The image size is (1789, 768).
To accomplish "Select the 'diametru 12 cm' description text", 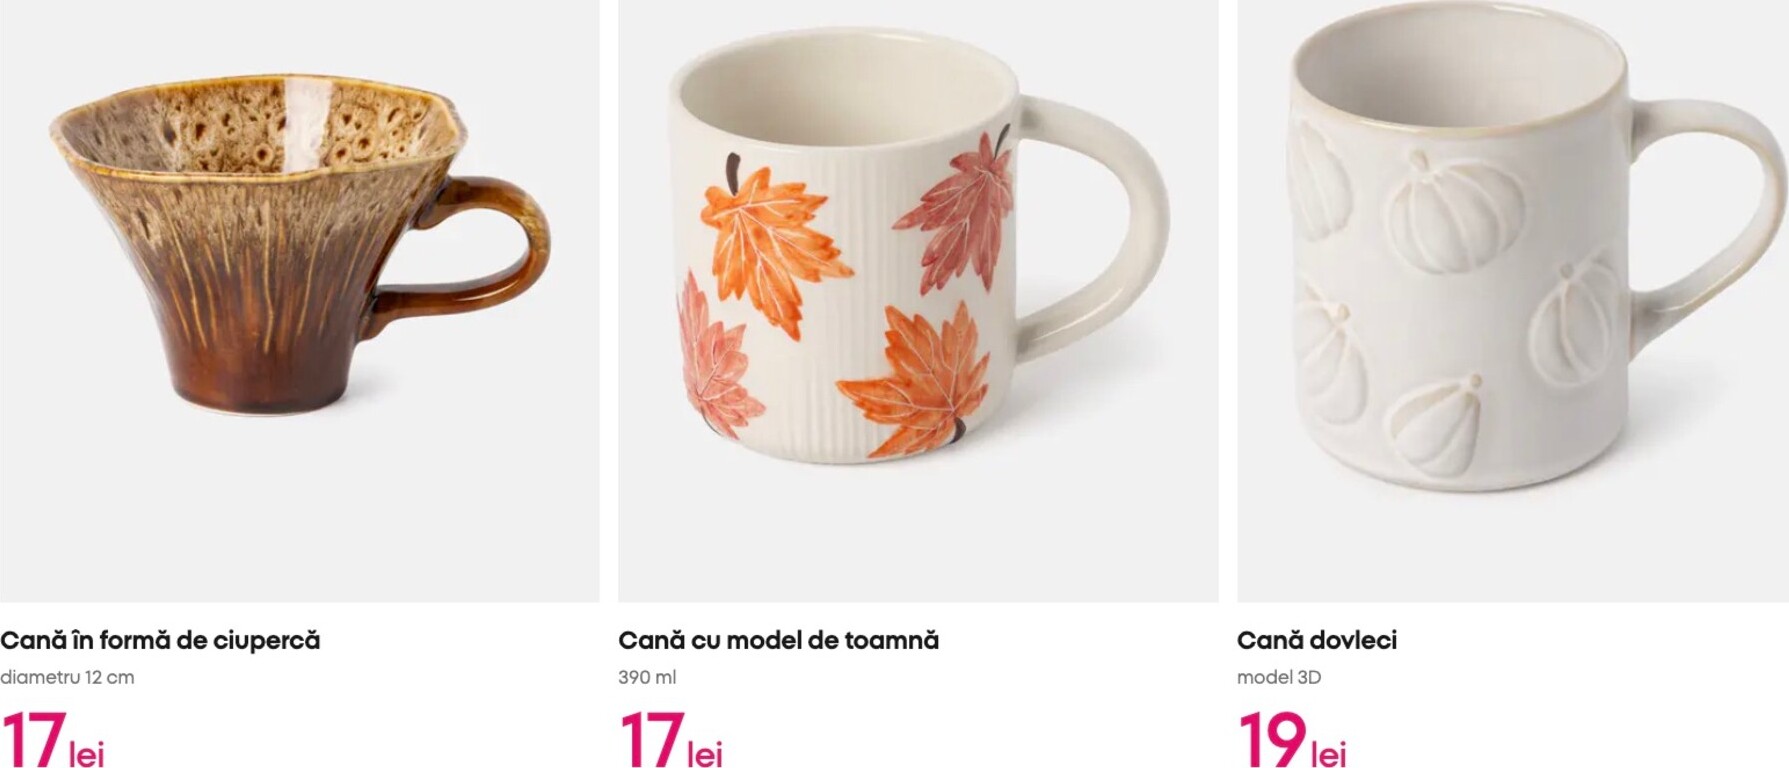I will point(67,677).
